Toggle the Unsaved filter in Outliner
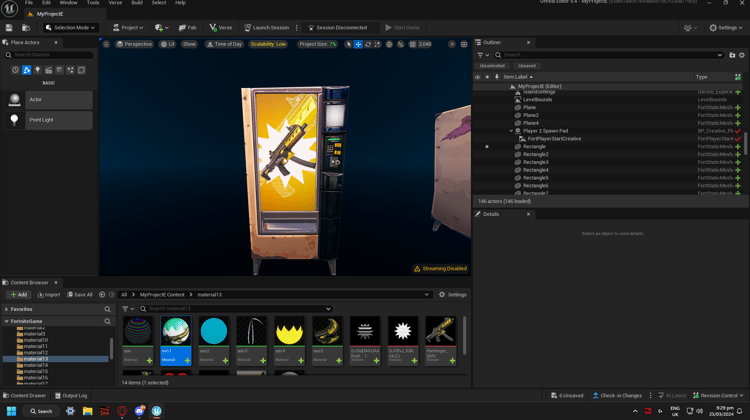The height and width of the screenshot is (420, 750). pyautogui.click(x=527, y=66)
